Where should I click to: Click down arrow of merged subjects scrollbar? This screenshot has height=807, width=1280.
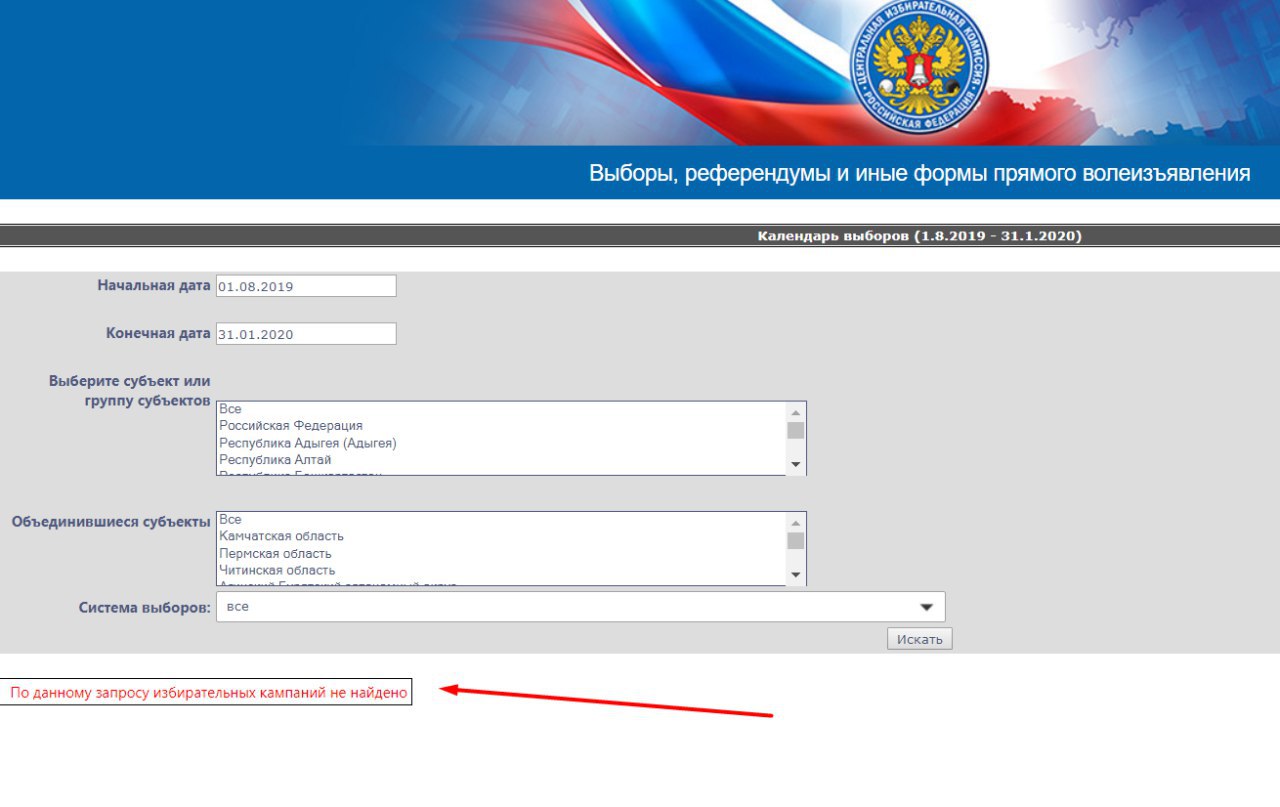coord(795,575)
